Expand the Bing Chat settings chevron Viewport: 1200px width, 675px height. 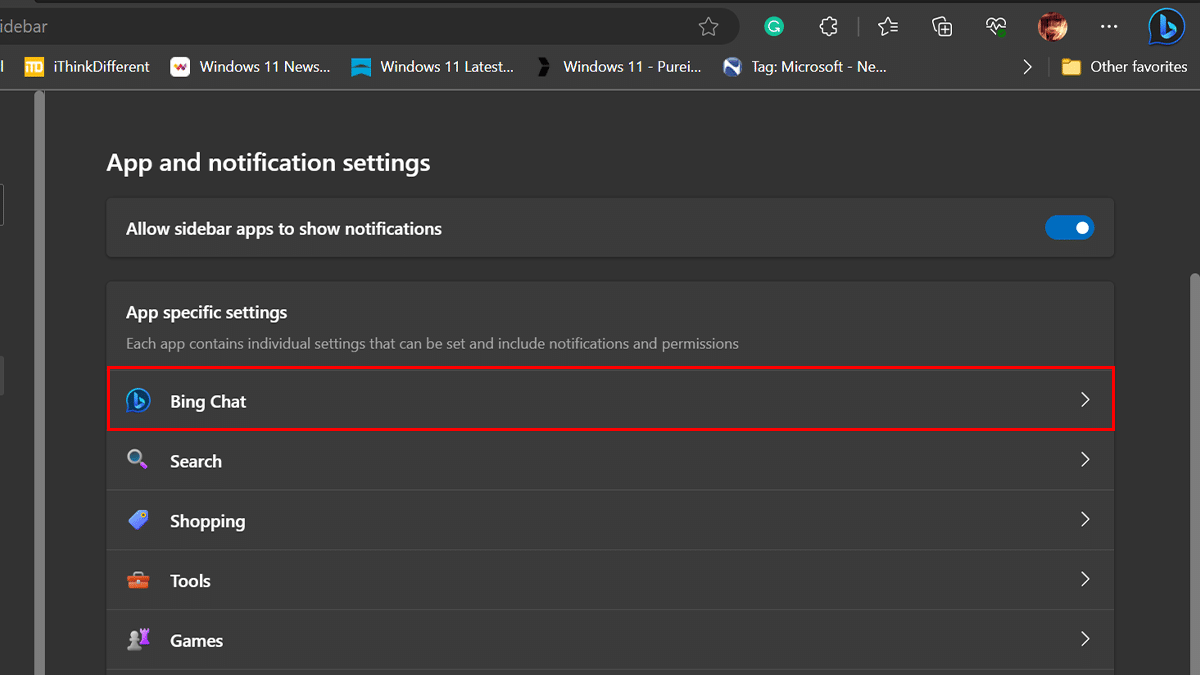point(1085,400)
